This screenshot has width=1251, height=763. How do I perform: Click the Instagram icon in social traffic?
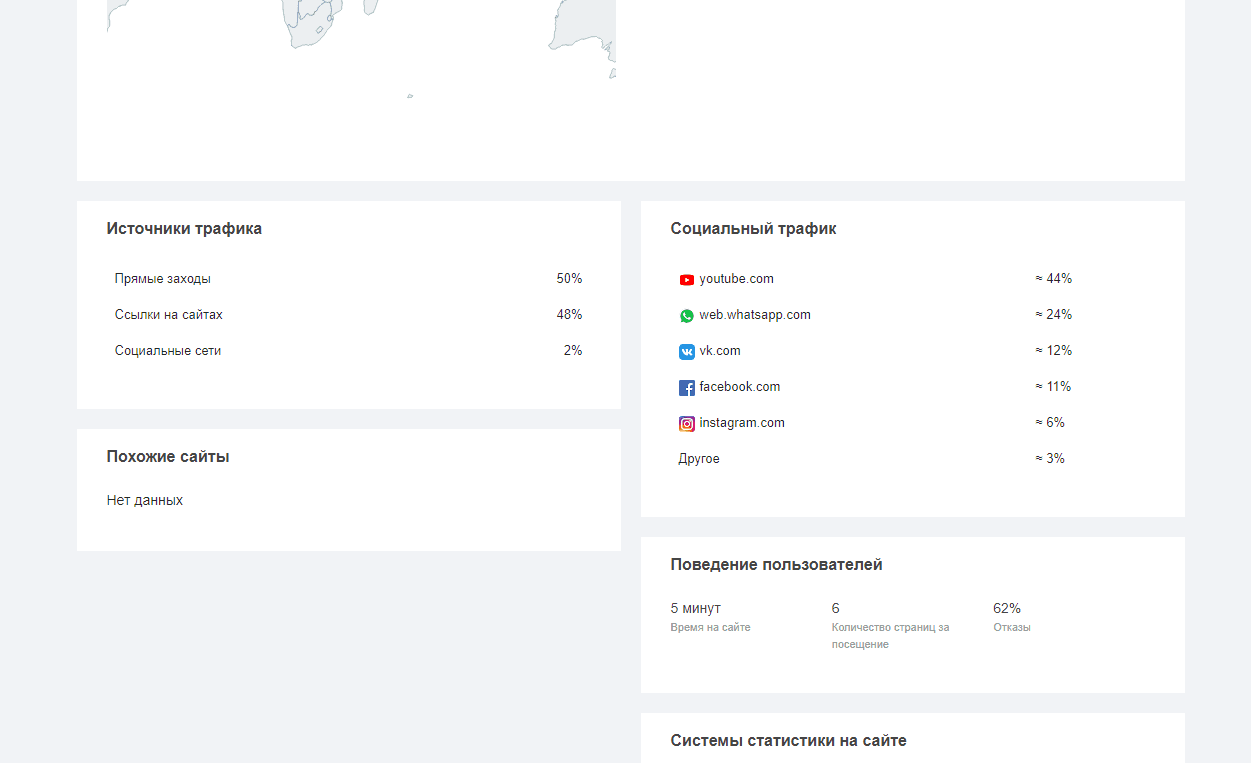click(x=687, y=424)
